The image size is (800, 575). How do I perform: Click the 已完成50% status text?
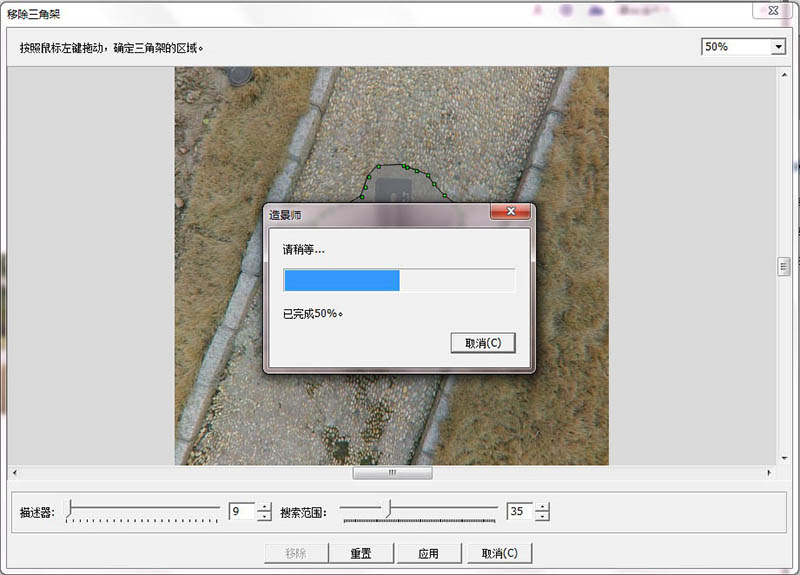[313, 314]
